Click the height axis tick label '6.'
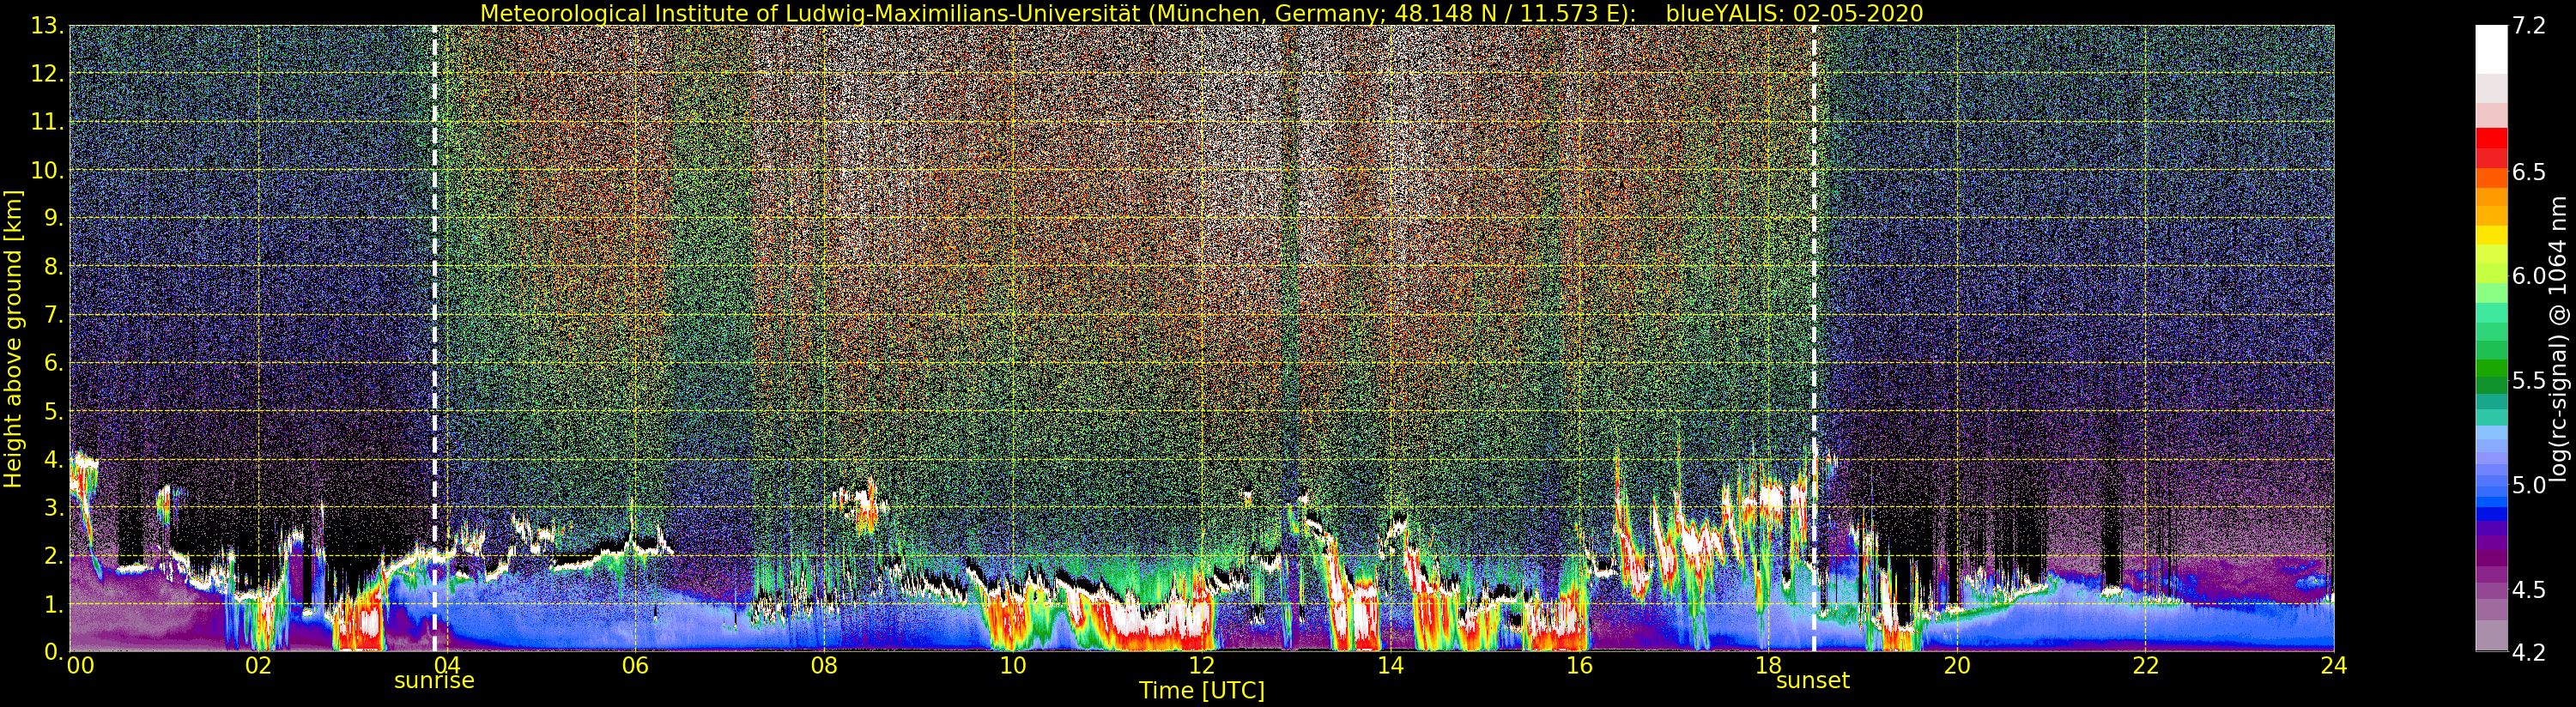 pyautogui.click(x=54, y=363)
